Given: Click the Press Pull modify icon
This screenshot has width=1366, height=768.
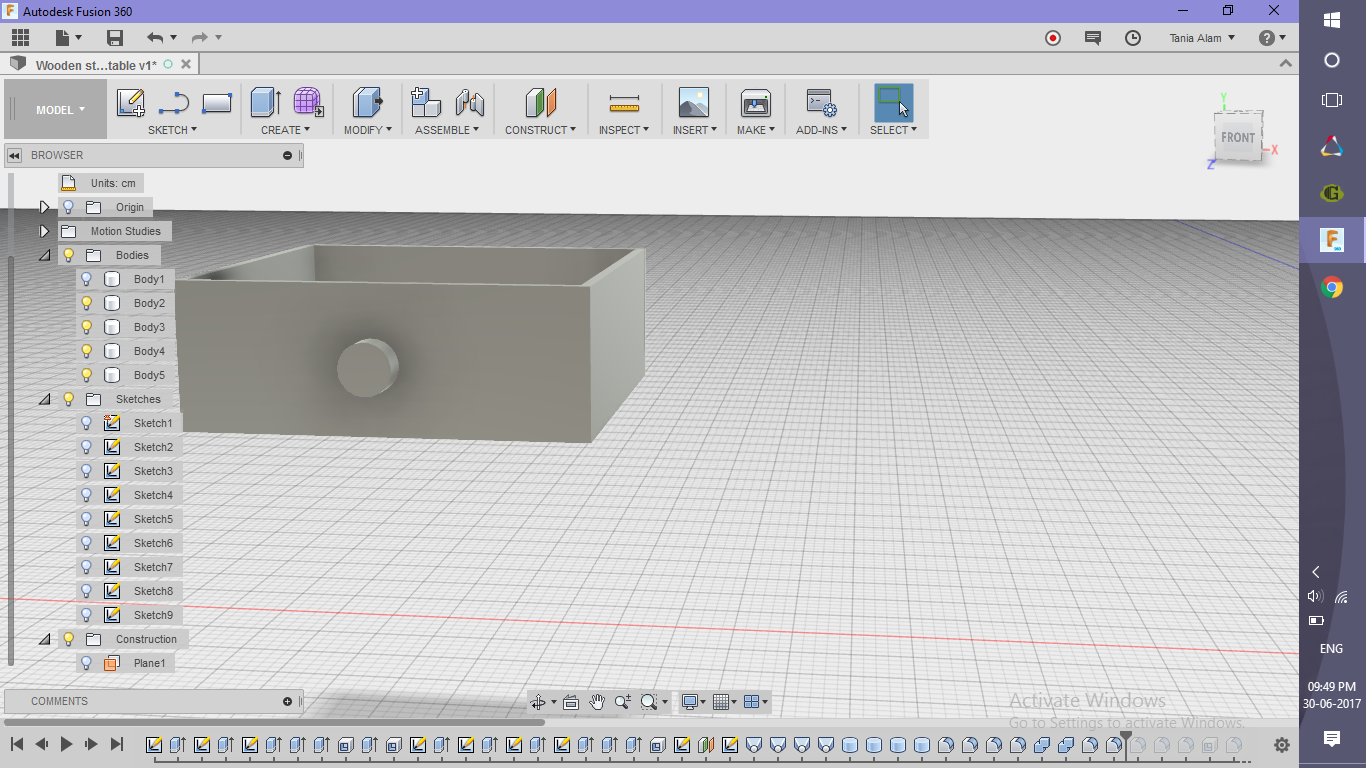Looking at the screenshot, I should 367,102.
